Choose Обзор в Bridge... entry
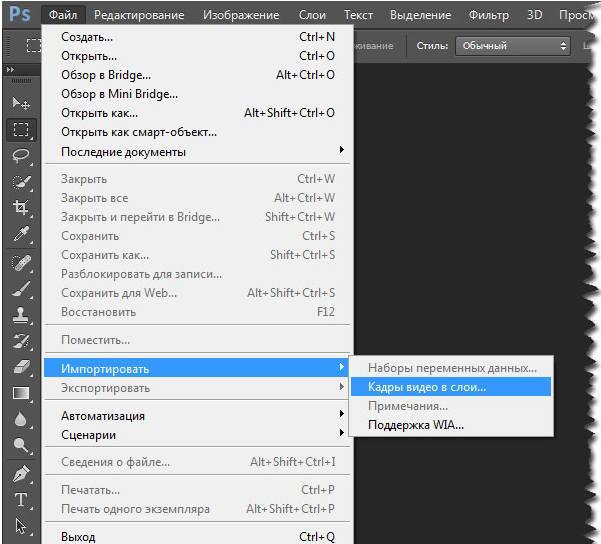The height and width of the screenshot is (544, 601). click(x=197, y=75)
